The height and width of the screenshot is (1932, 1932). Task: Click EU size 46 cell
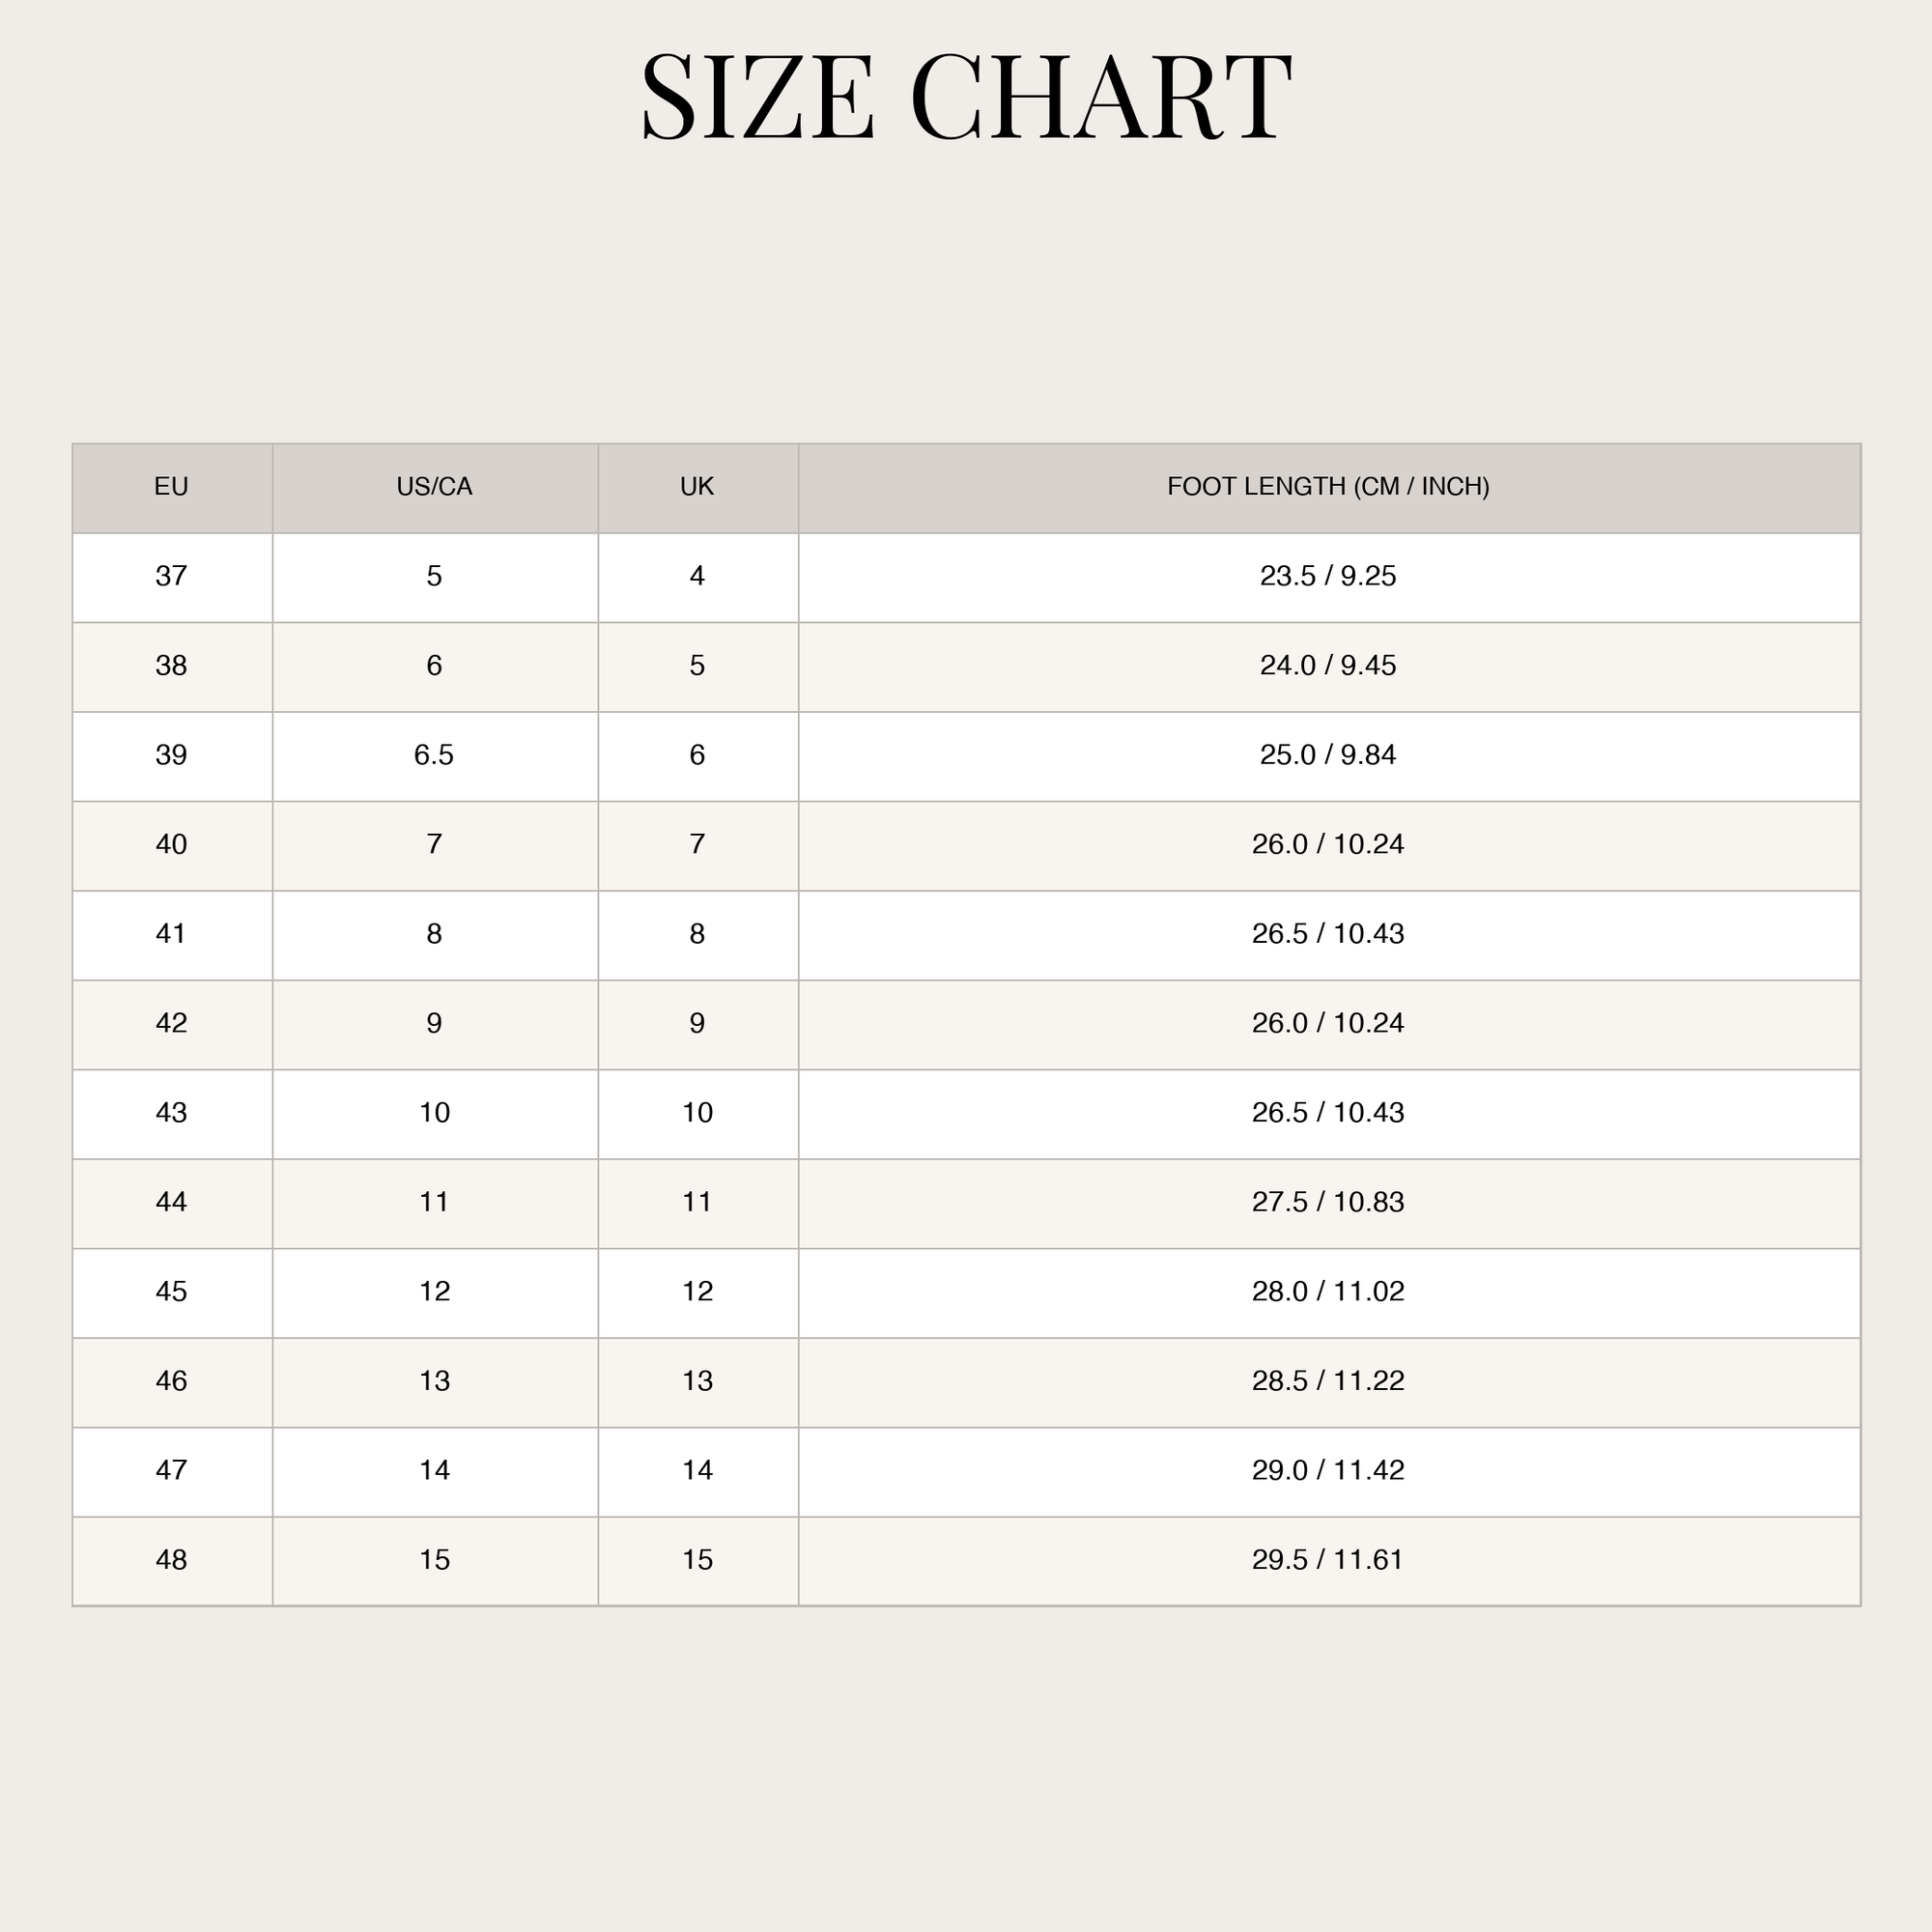(172, 1383)
